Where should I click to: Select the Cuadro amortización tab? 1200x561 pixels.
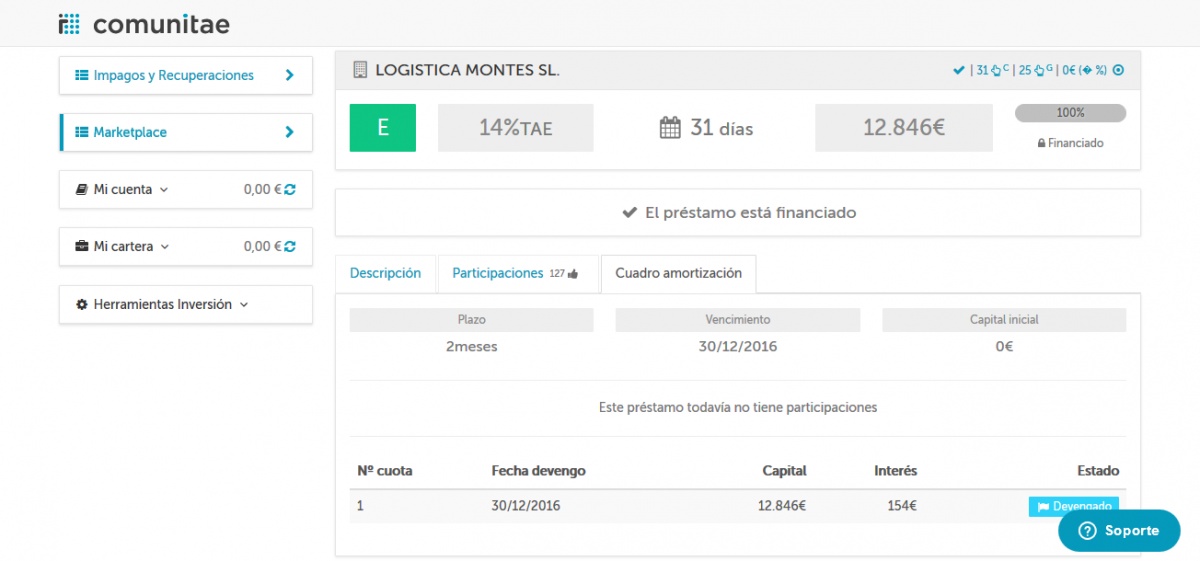point(678,273)
